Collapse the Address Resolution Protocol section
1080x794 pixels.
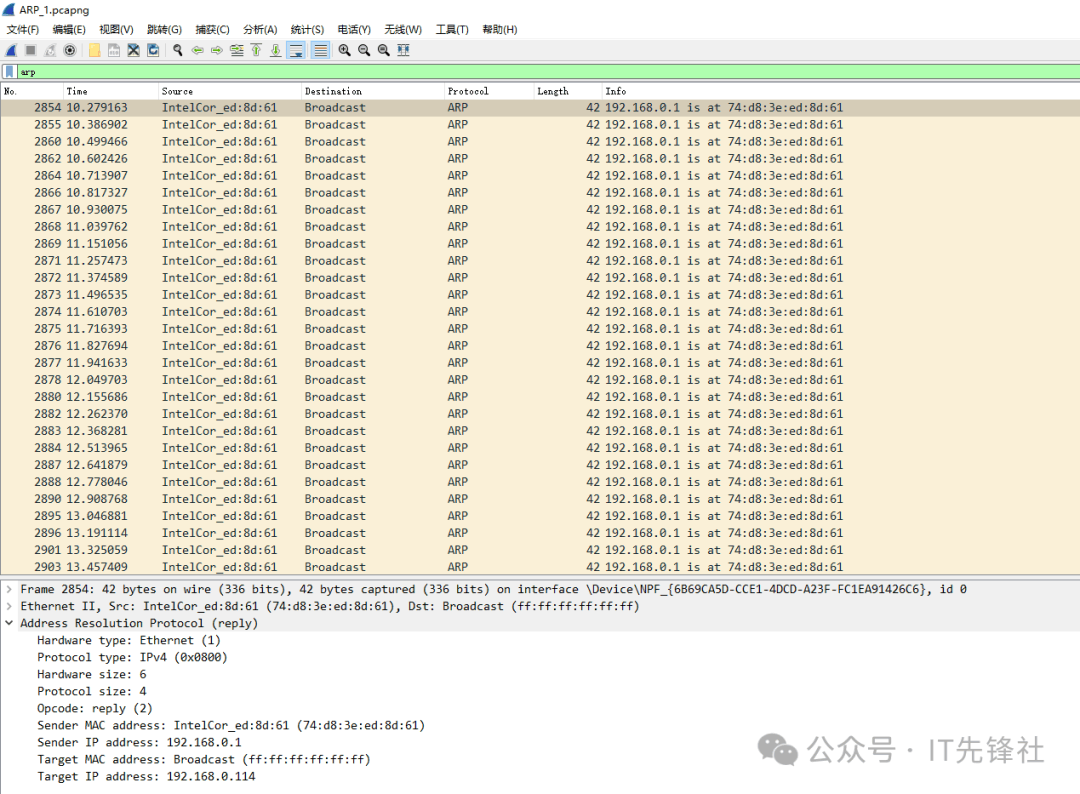10,623
